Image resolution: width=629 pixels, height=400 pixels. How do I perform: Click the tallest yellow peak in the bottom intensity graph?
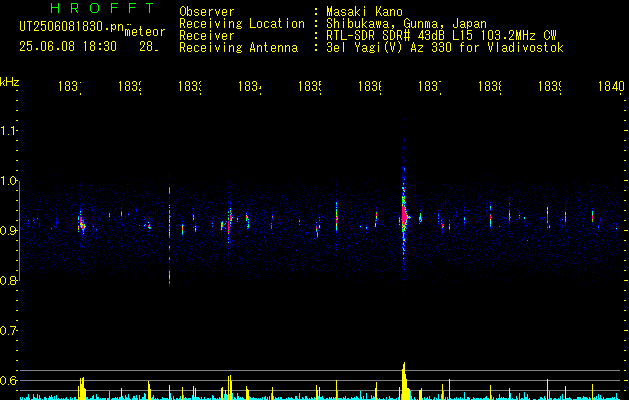coord(404,381)
